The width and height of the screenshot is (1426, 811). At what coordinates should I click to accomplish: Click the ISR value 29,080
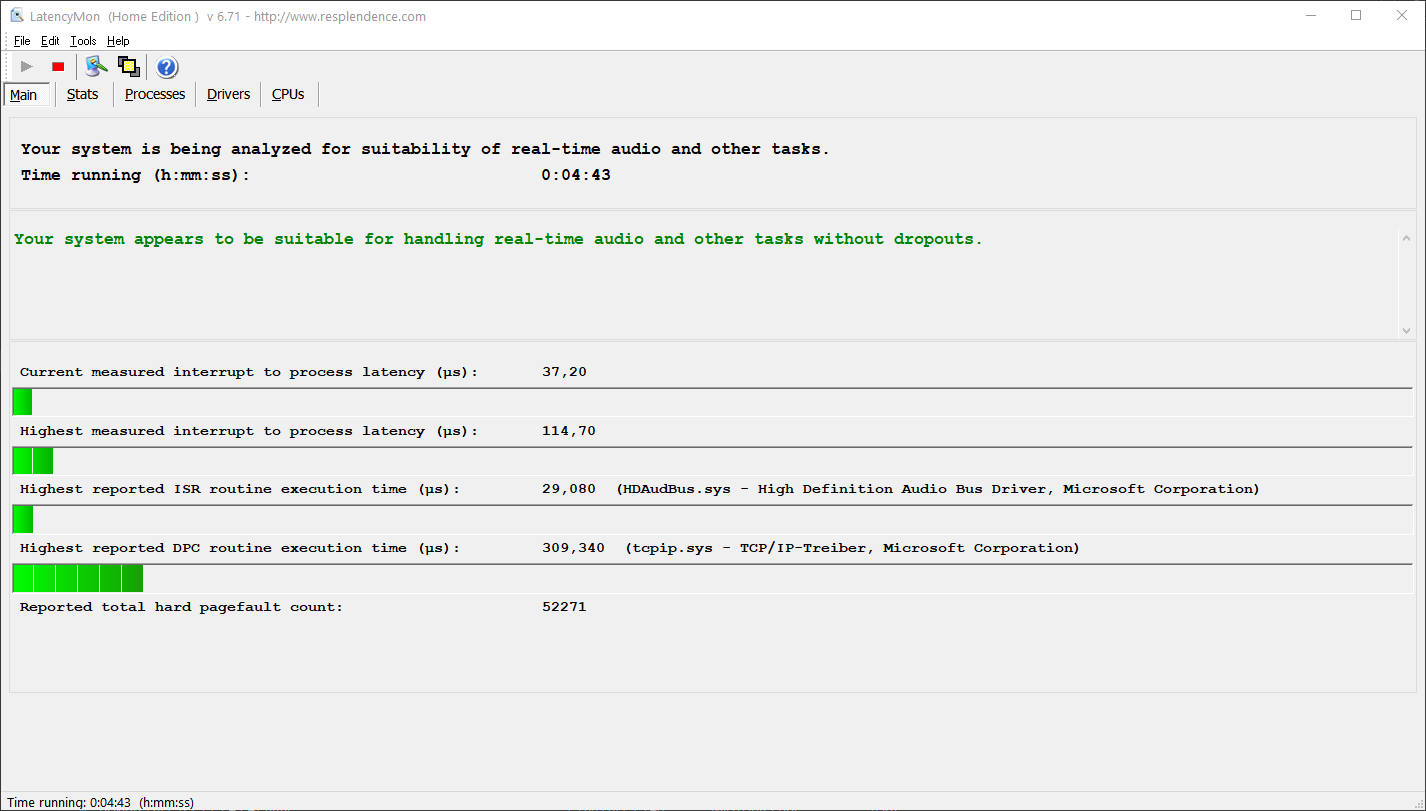point(568,489)
